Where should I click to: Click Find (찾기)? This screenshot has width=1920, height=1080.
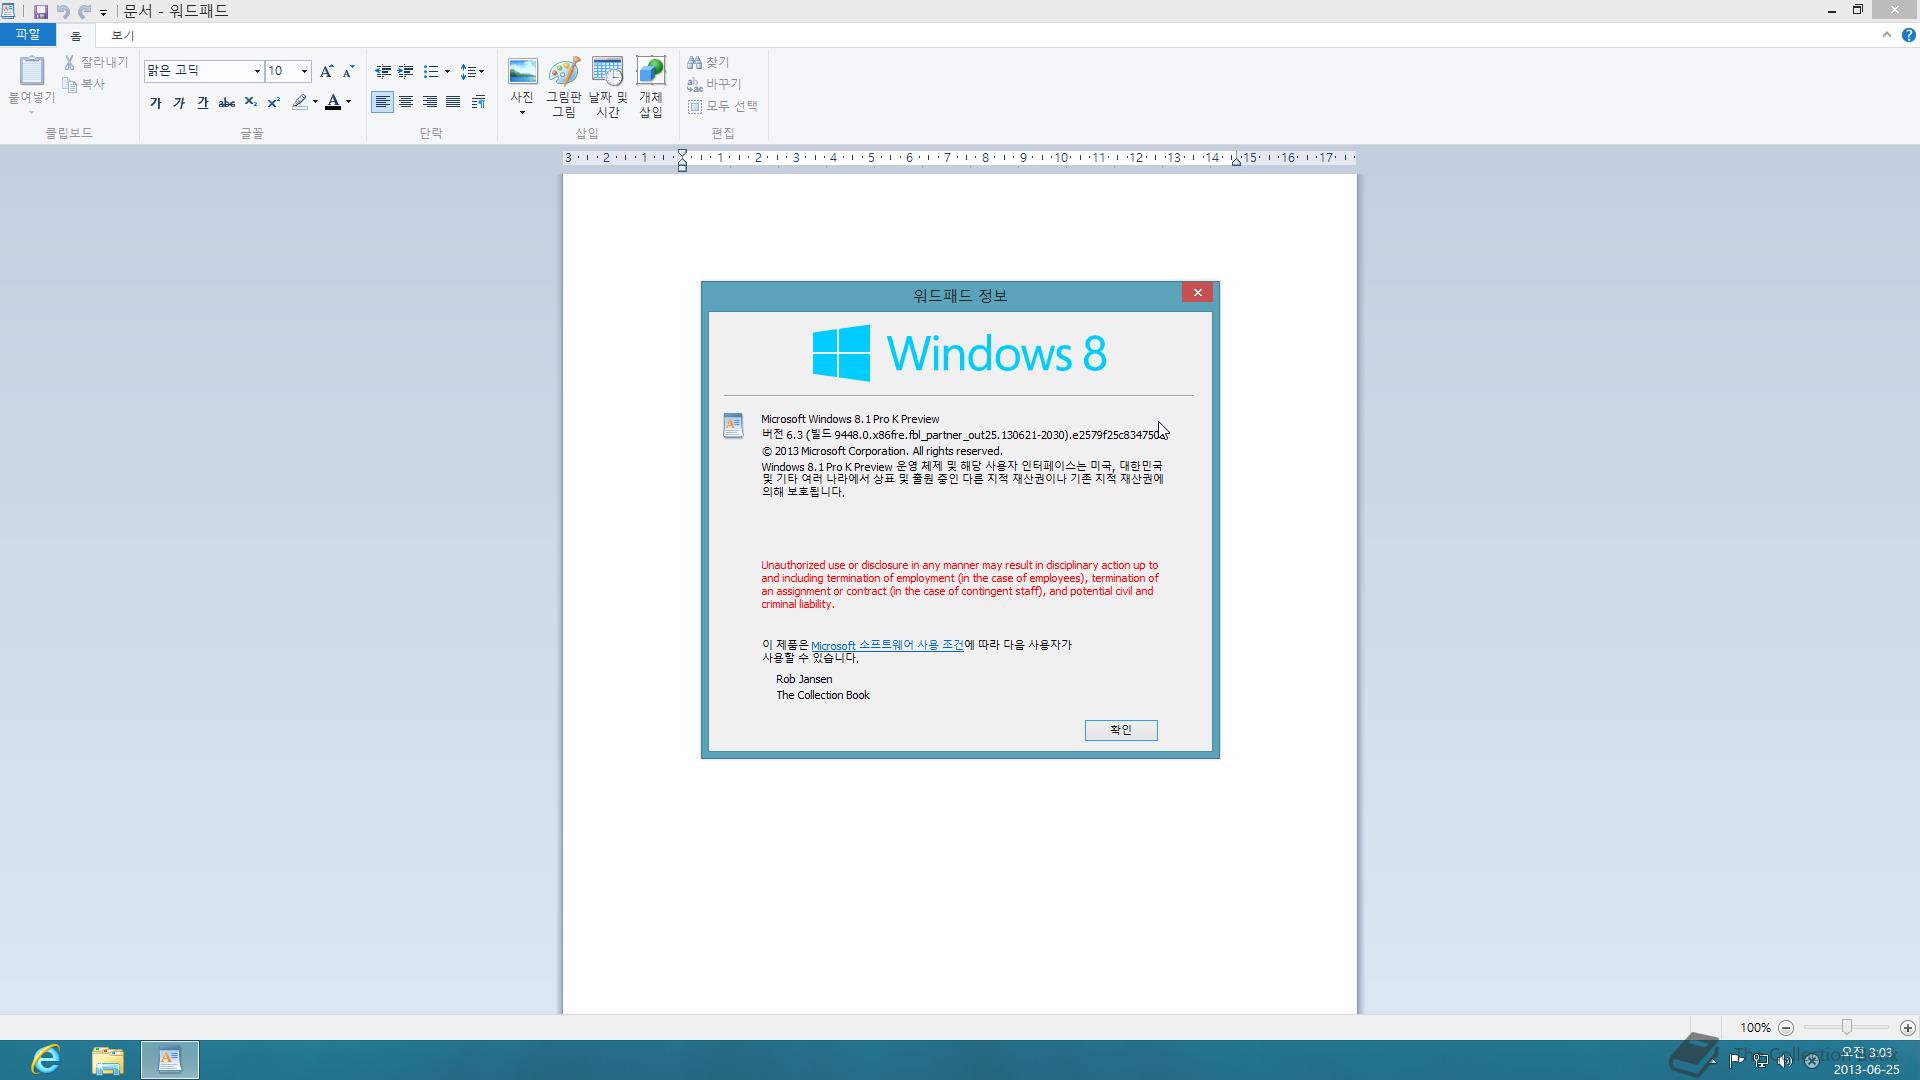[x=709, y=62]
